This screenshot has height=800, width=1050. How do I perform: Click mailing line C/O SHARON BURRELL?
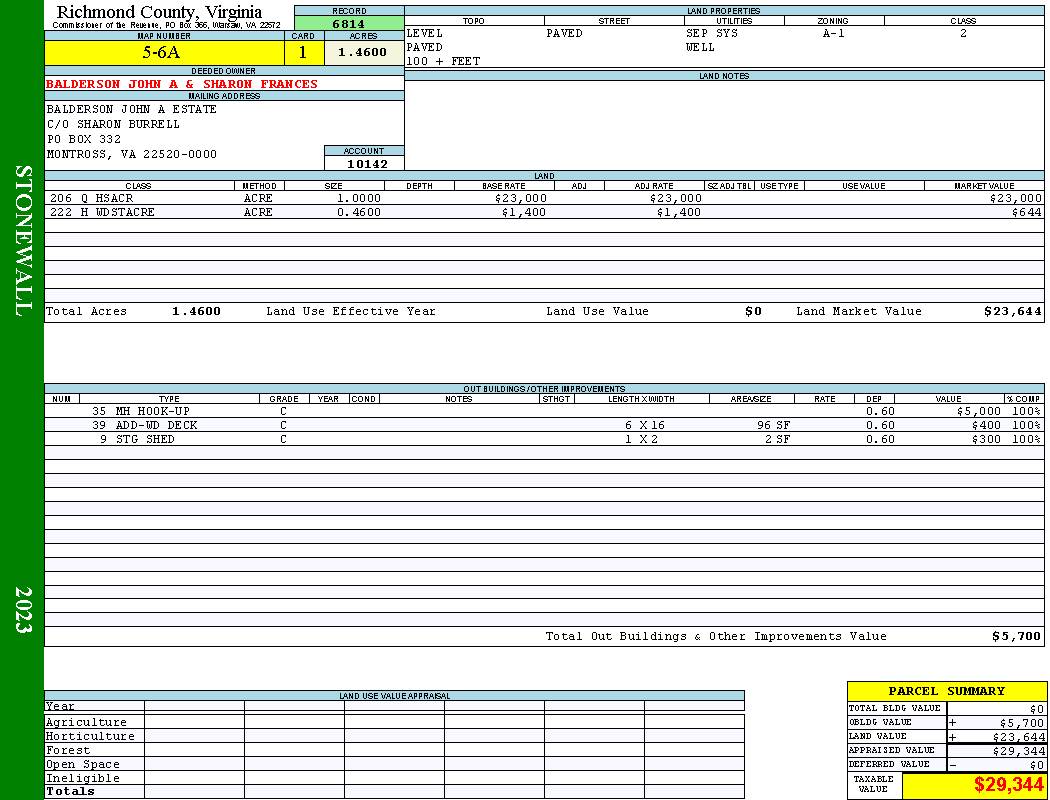(x=113, y=124)
